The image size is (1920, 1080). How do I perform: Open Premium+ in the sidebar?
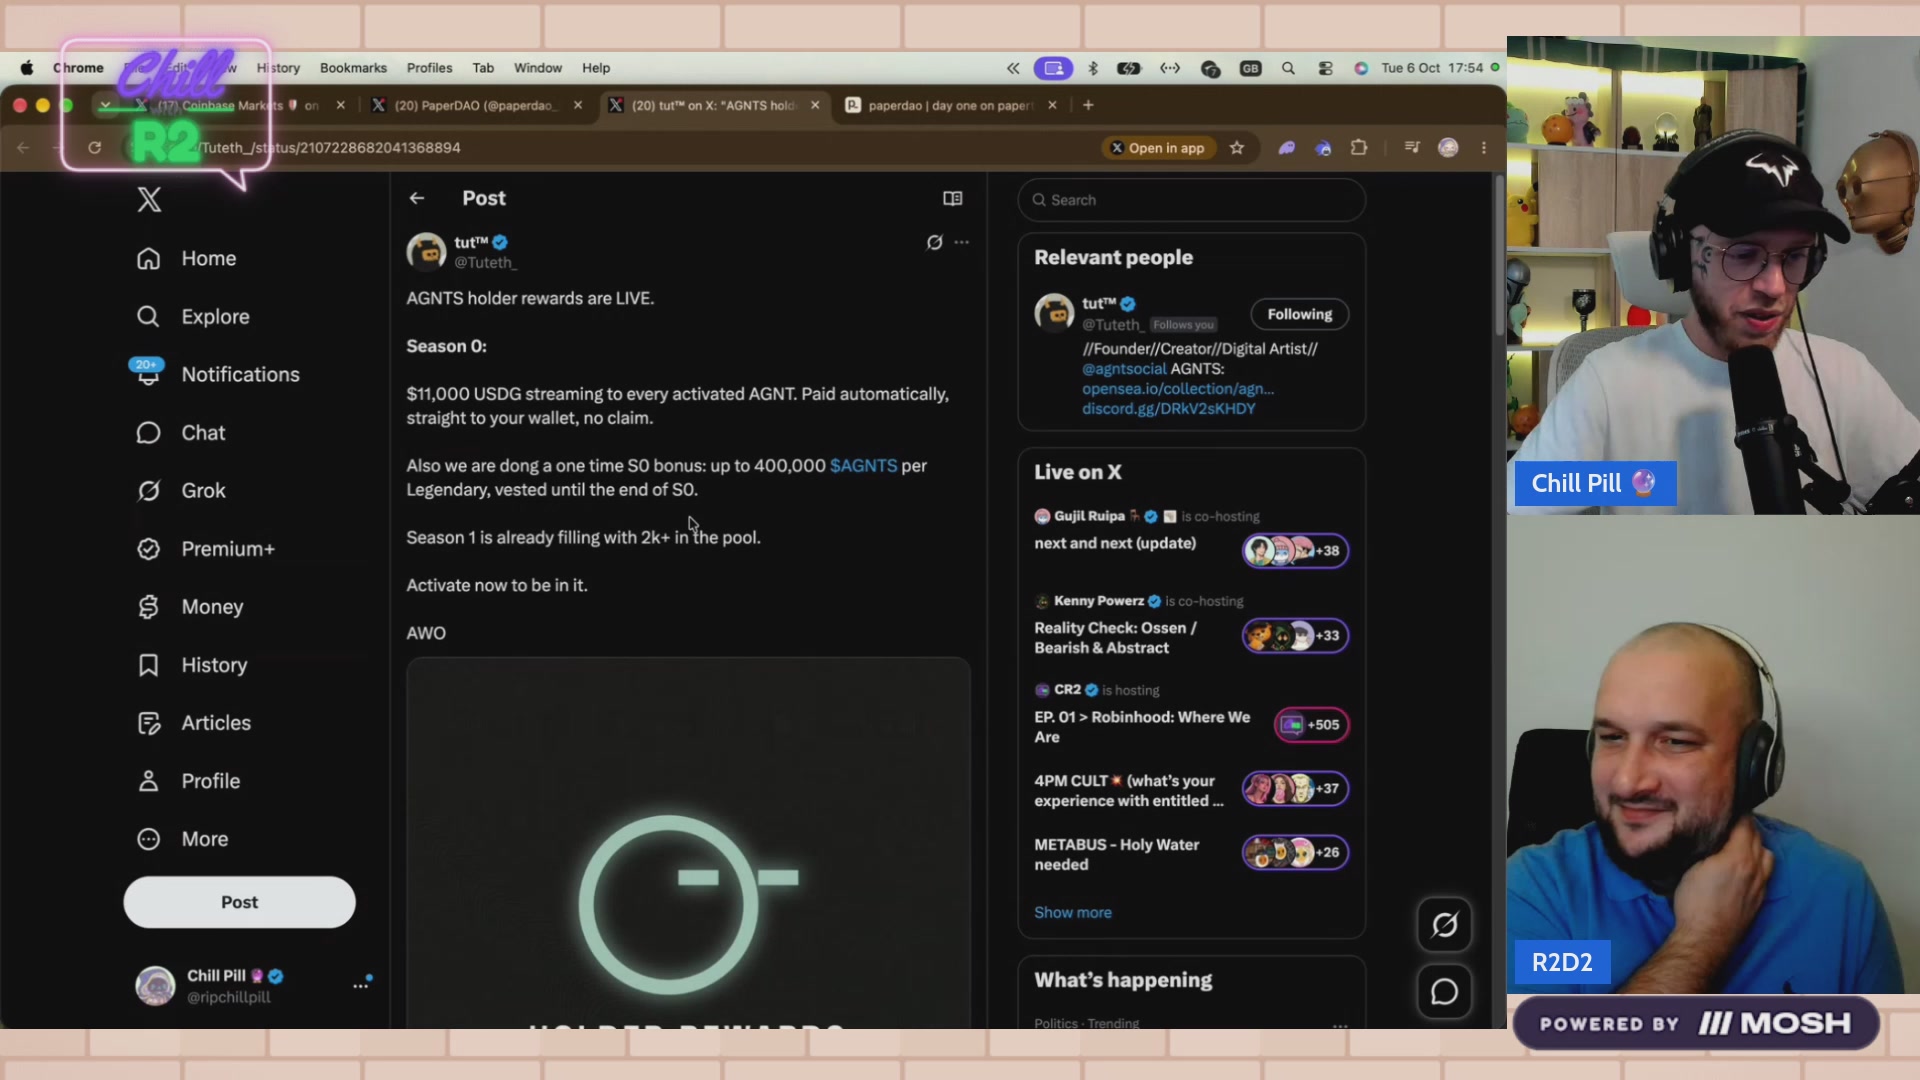pyautogui.click(x=205, y=549)
